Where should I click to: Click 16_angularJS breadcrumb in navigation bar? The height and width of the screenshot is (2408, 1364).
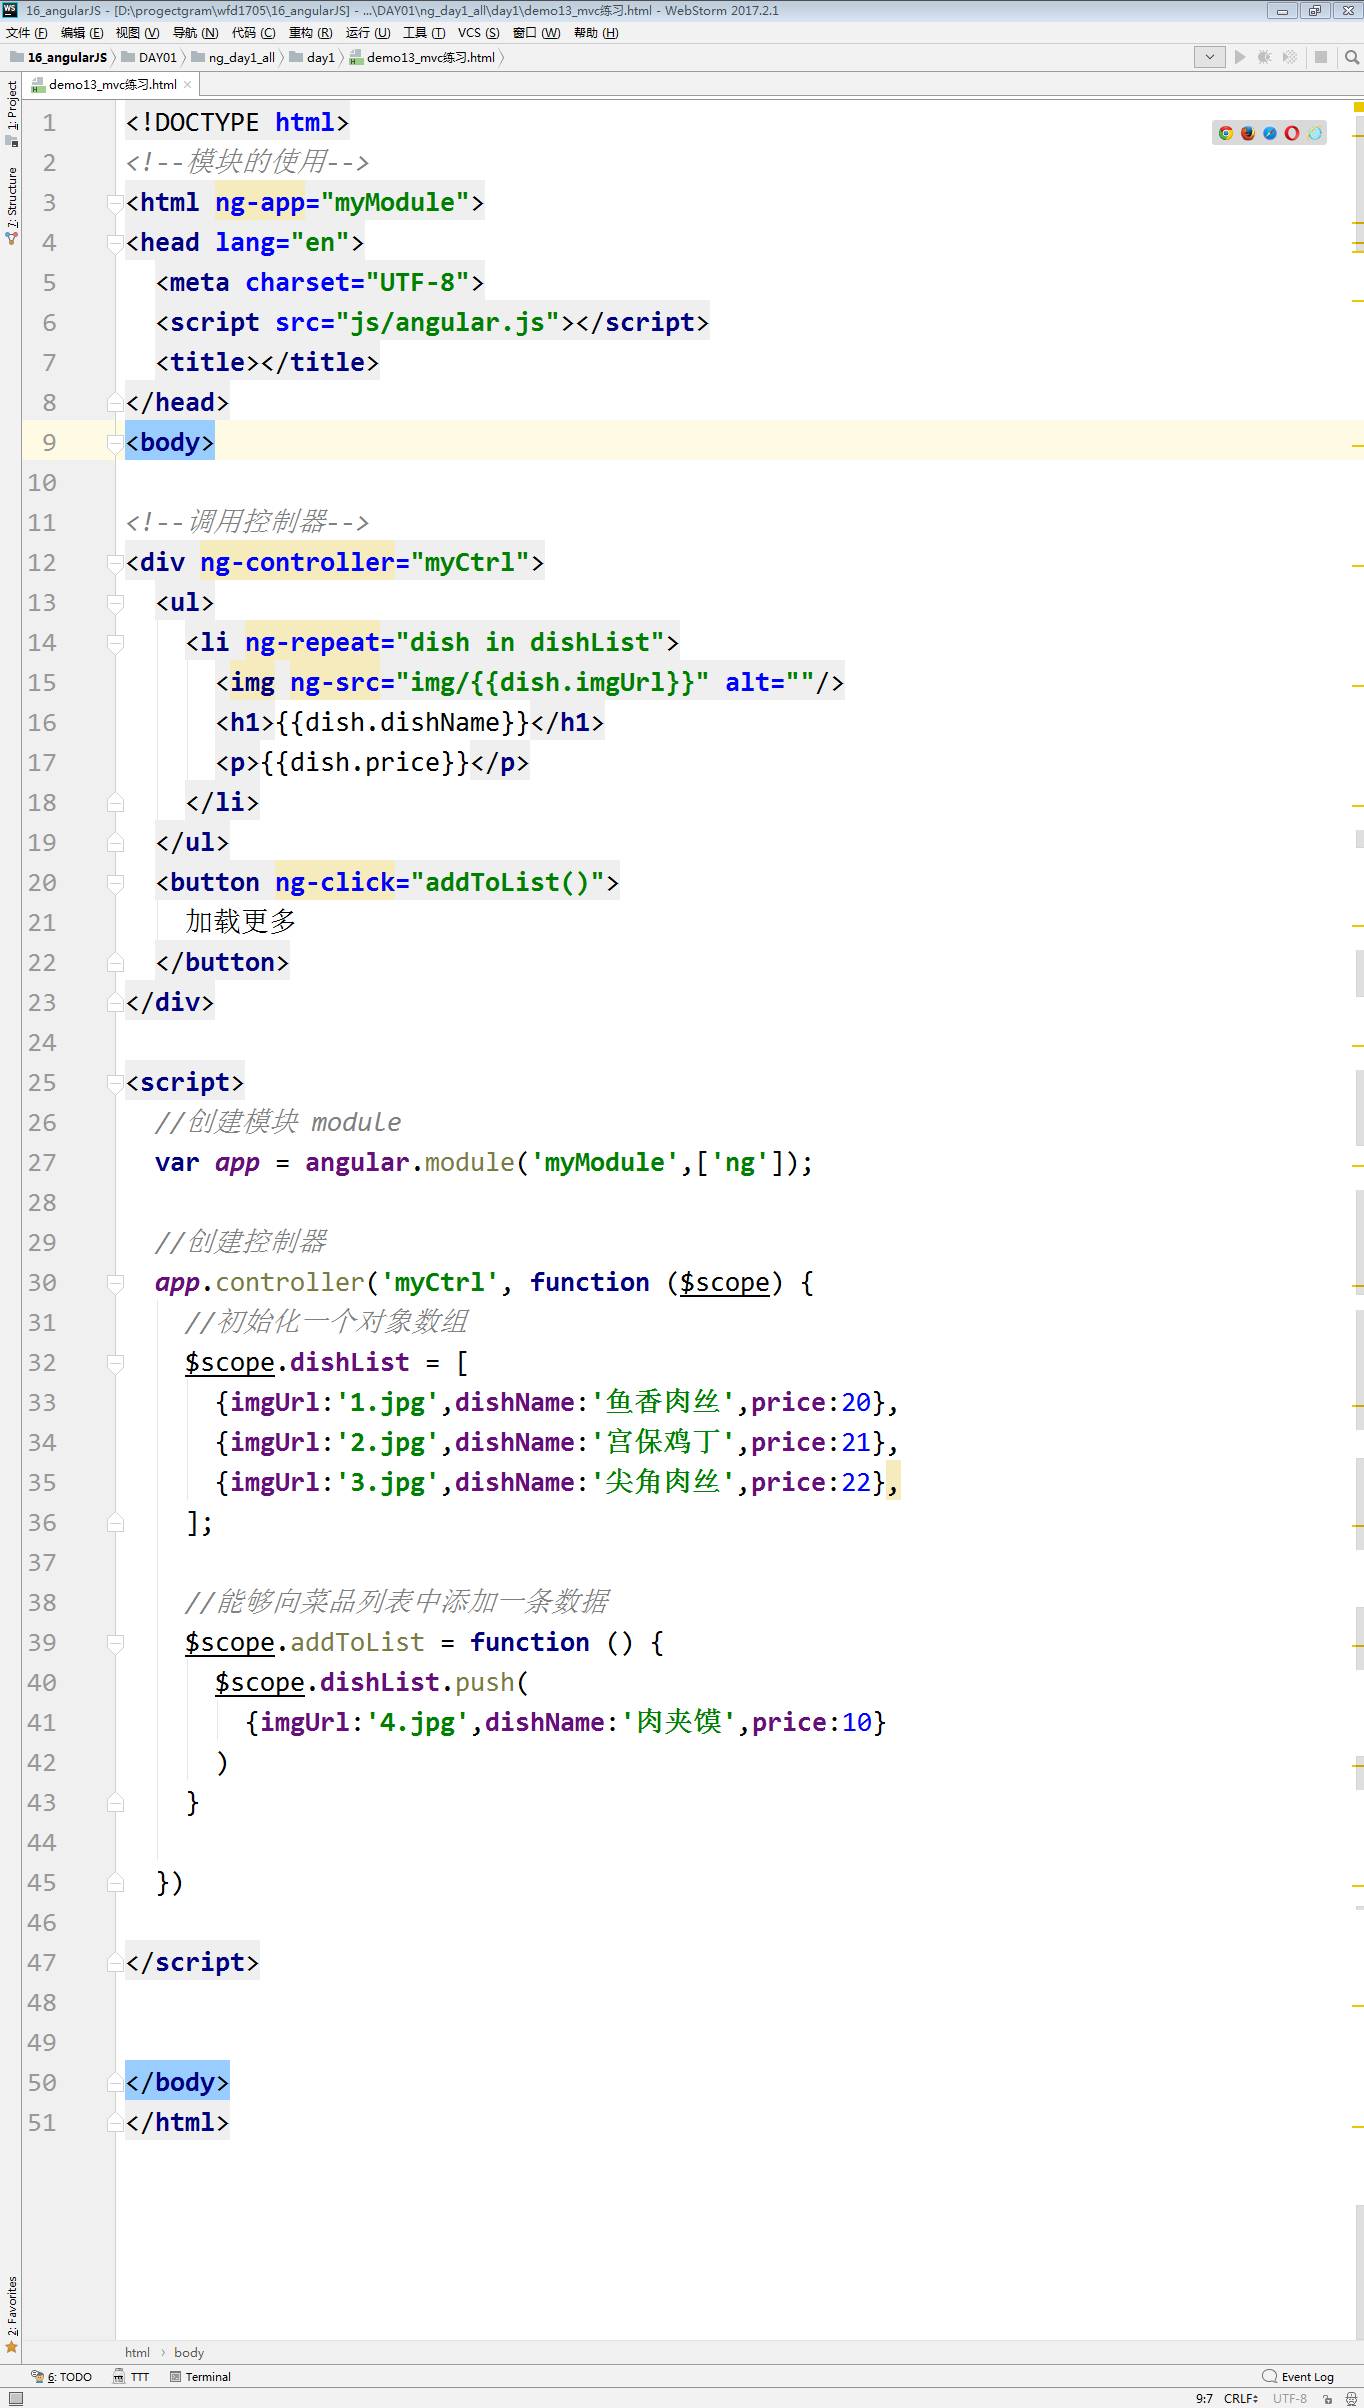pos(58,57)
